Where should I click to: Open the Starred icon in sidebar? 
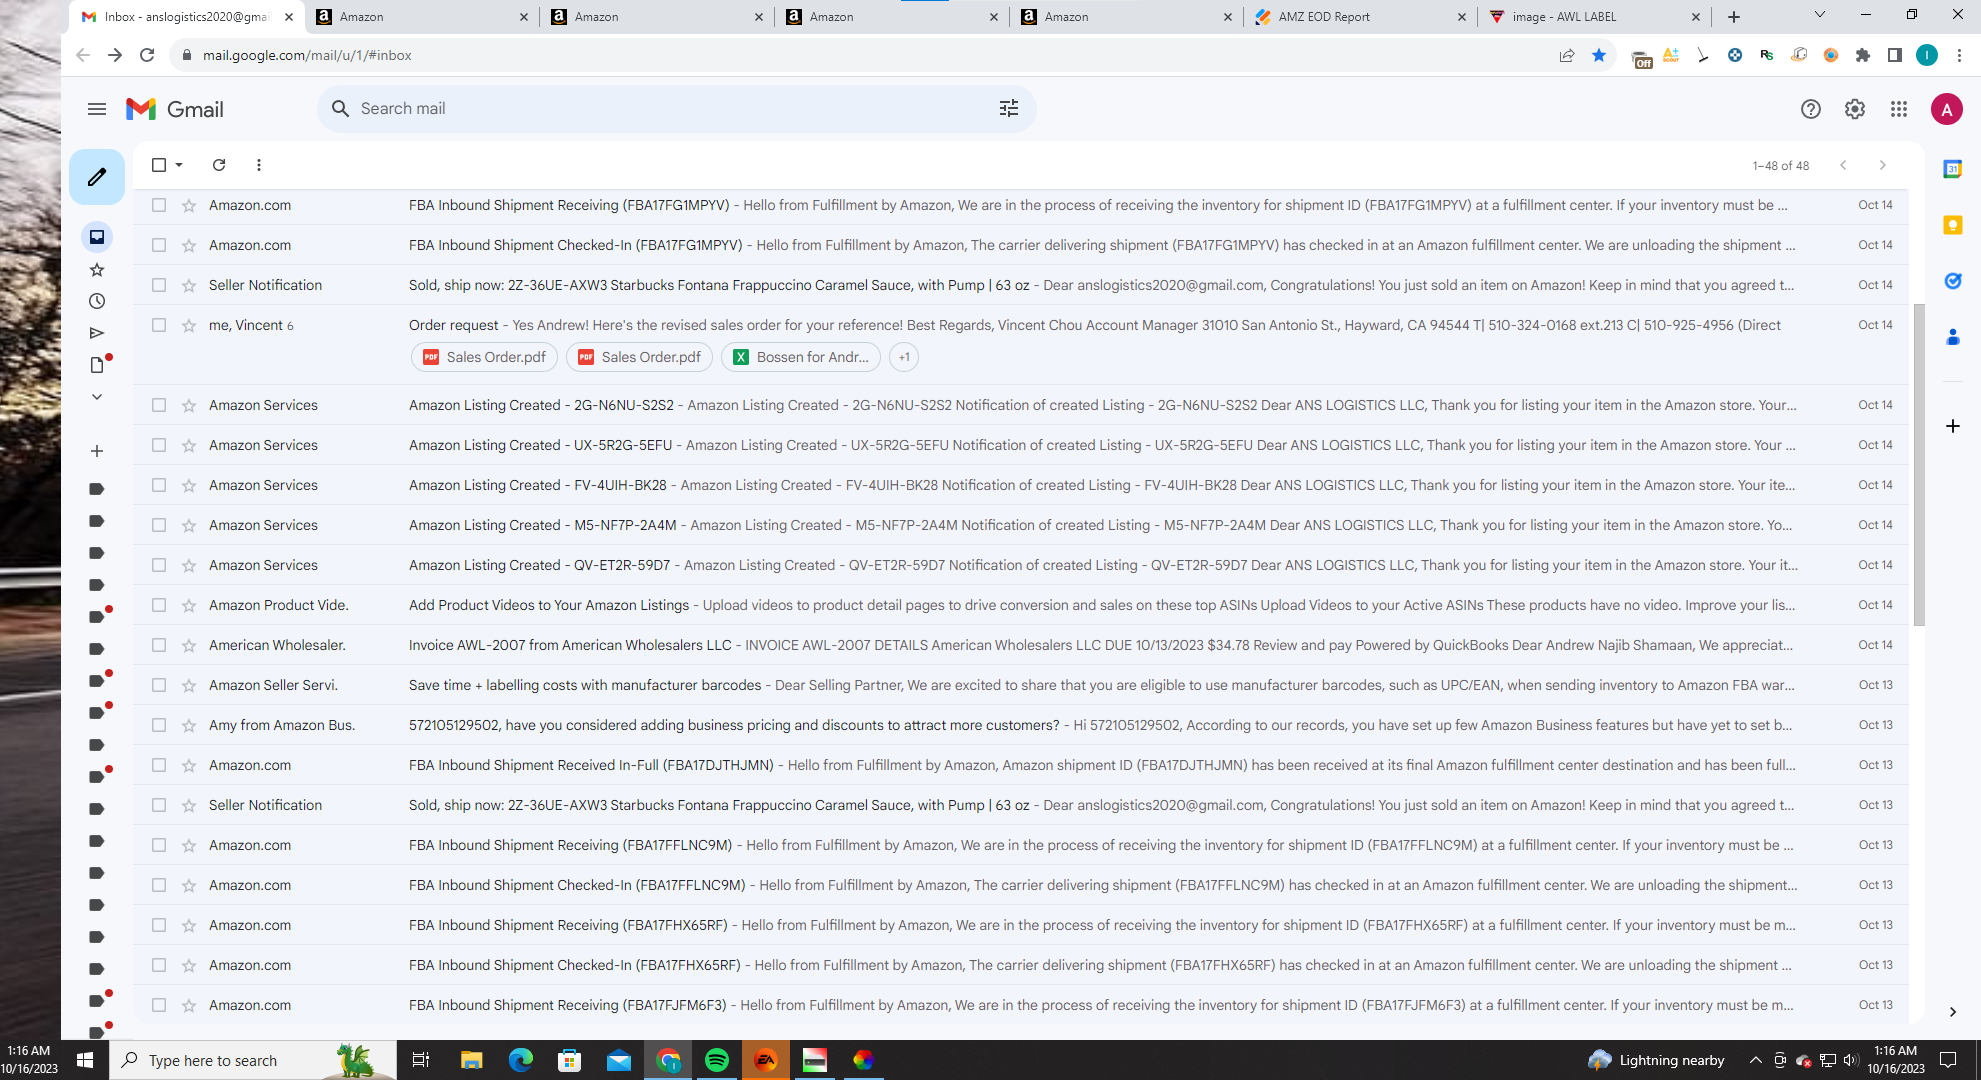point(97,269)
